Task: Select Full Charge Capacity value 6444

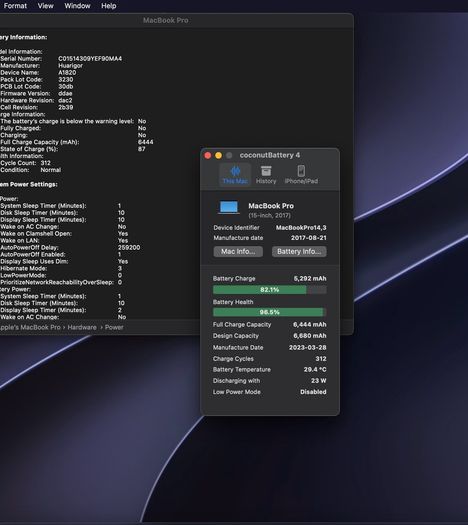Action: 146,142
